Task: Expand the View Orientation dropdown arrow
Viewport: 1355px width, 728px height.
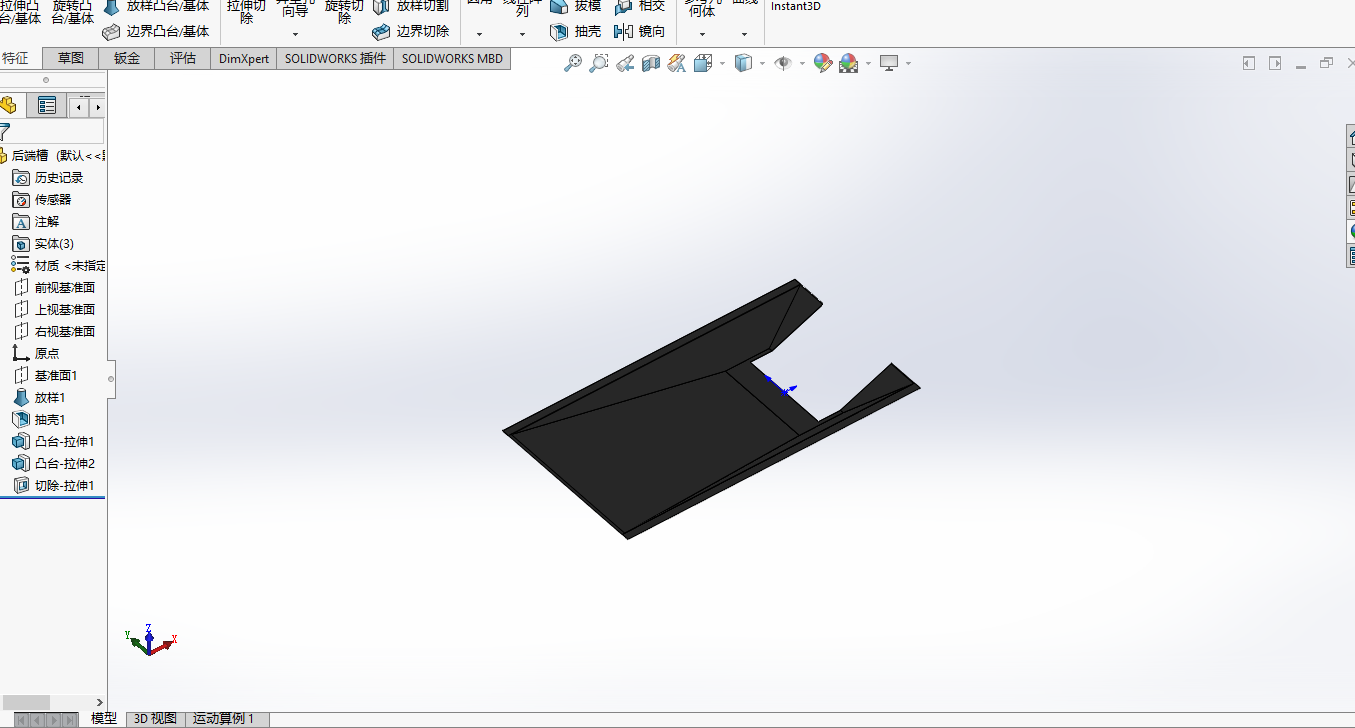Action: [x=722, y=63]
